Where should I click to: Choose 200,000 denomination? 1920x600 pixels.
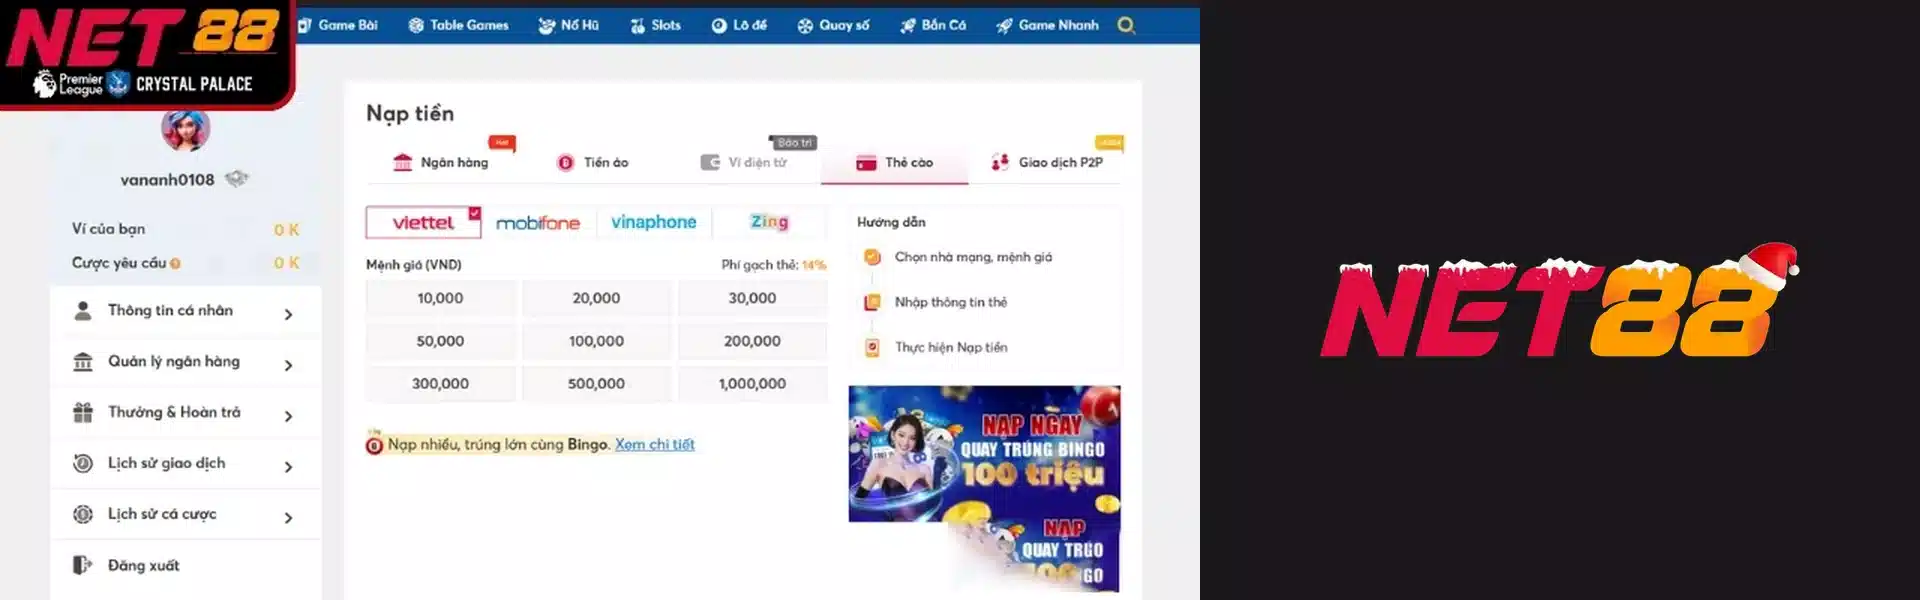pyautogui.click(x=752, y=341)
